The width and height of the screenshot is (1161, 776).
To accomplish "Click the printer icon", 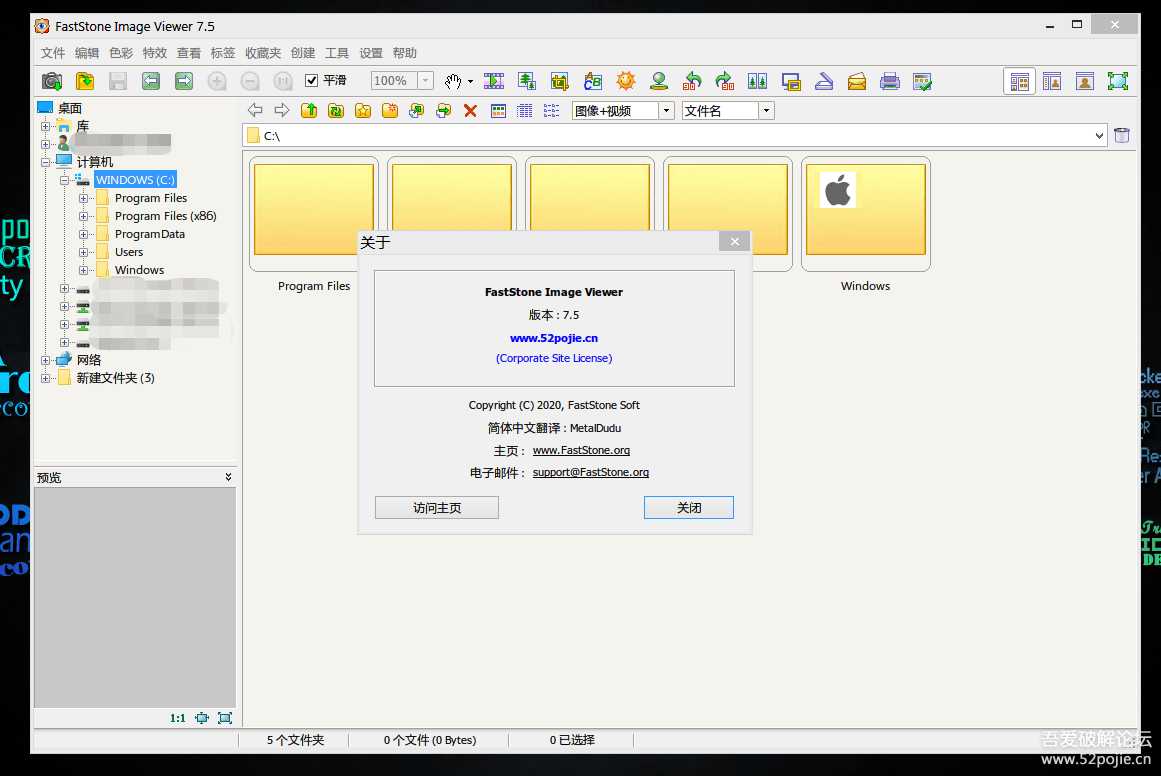I will tap(889, 81).
